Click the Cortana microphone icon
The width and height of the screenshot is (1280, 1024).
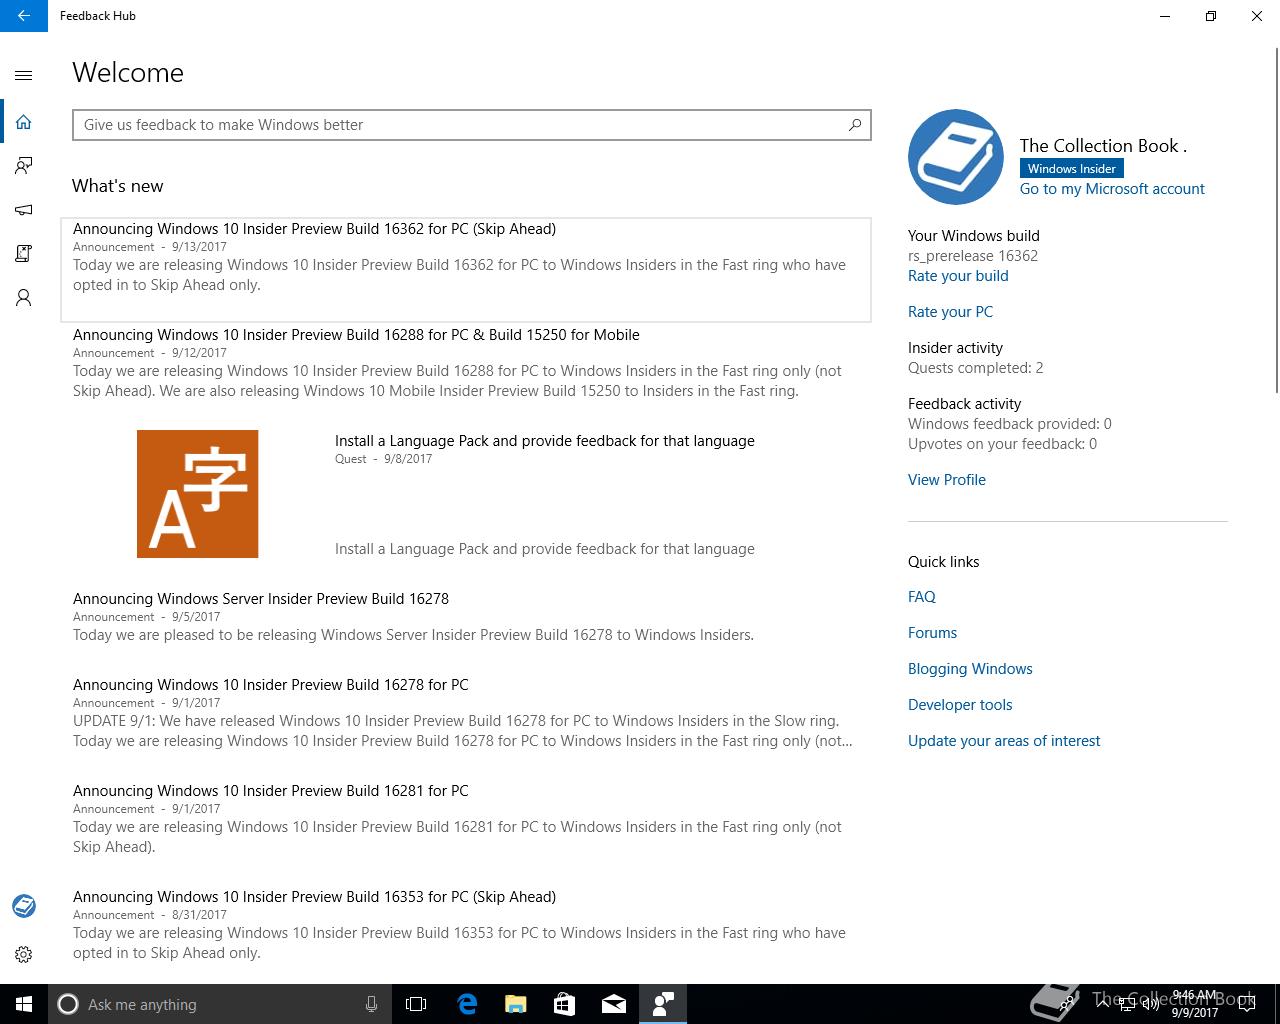pos(371,1004)
